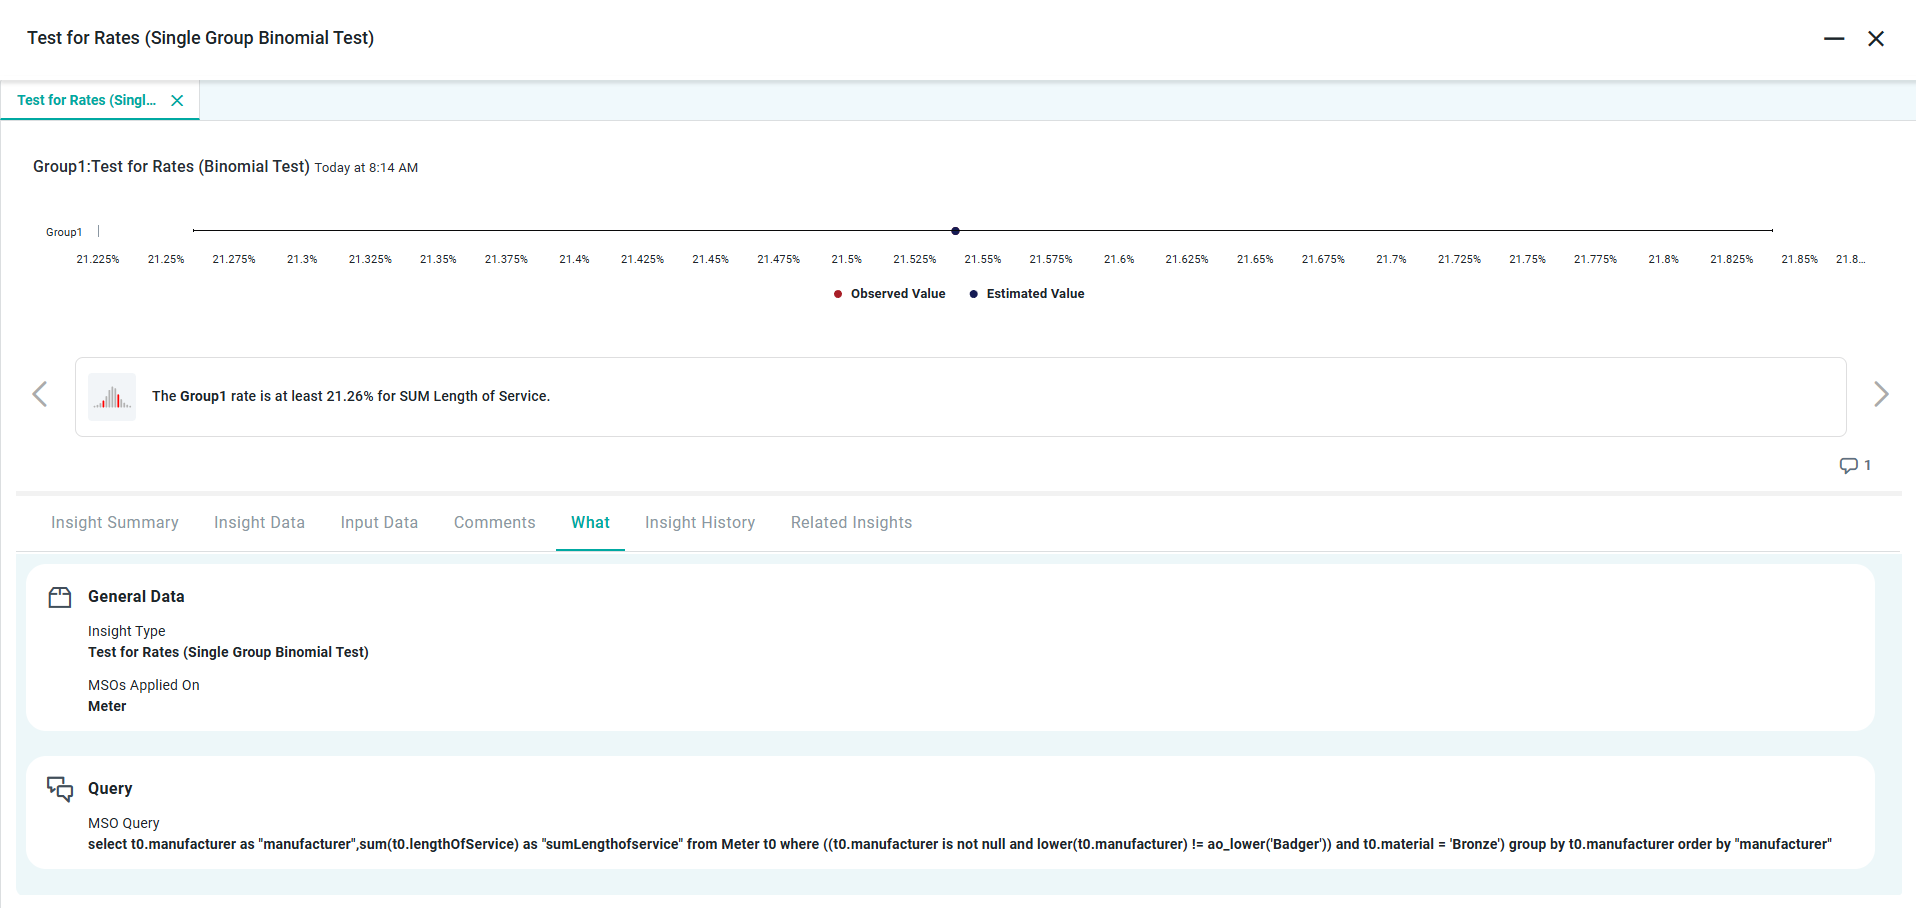Viewport: 1916px width, 908px height.
Task: Go to the previous insight arrow
Action: tap(40, 394)
